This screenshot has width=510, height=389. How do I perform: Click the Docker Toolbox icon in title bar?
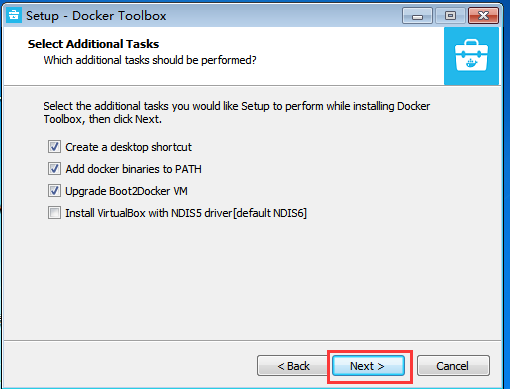click(x=14, y=15)
